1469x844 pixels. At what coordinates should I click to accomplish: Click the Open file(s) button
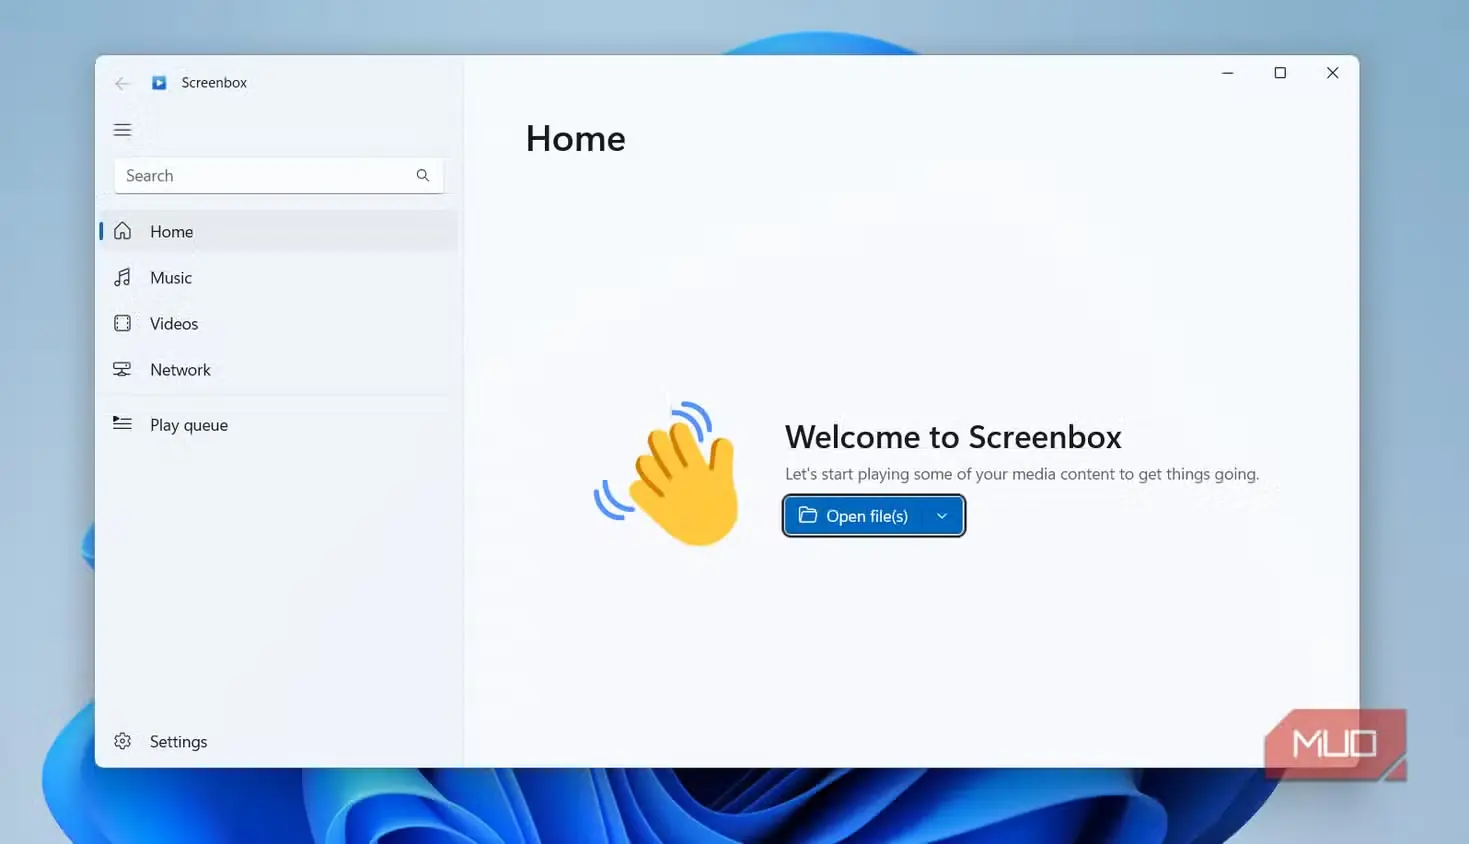tap(854, 516)
